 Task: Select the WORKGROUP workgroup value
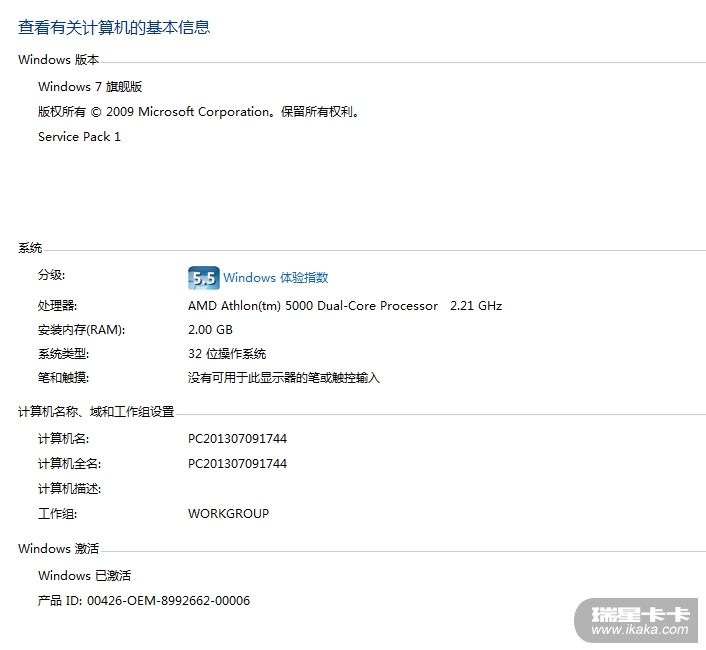pyautogui.click(x=228, y=514)
